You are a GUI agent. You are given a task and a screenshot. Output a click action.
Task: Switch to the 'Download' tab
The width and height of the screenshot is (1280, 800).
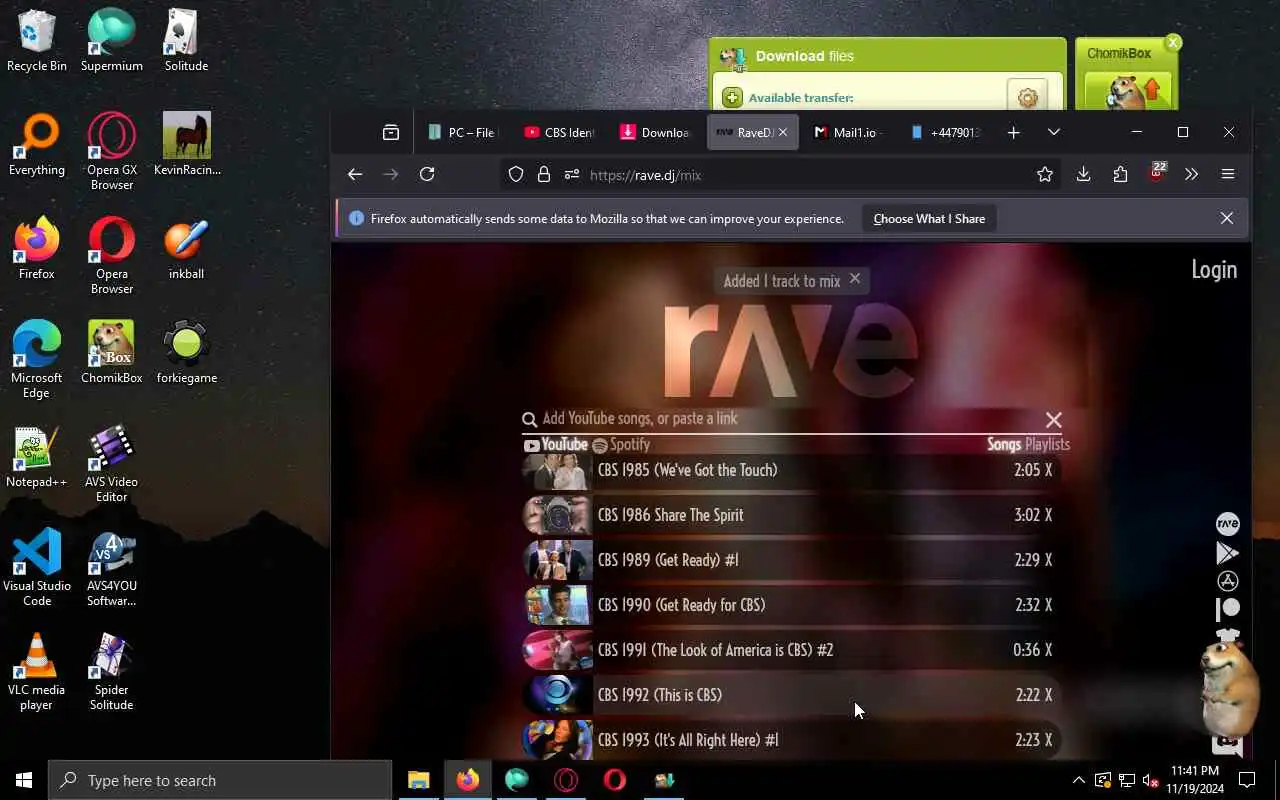(655, 132)
